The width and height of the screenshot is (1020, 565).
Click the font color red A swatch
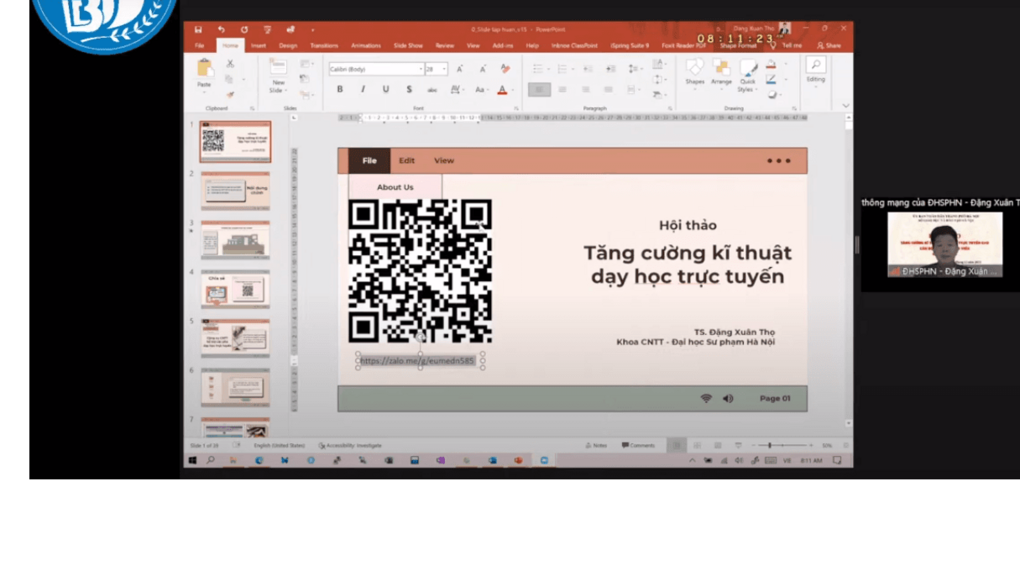tap(502, 90)
